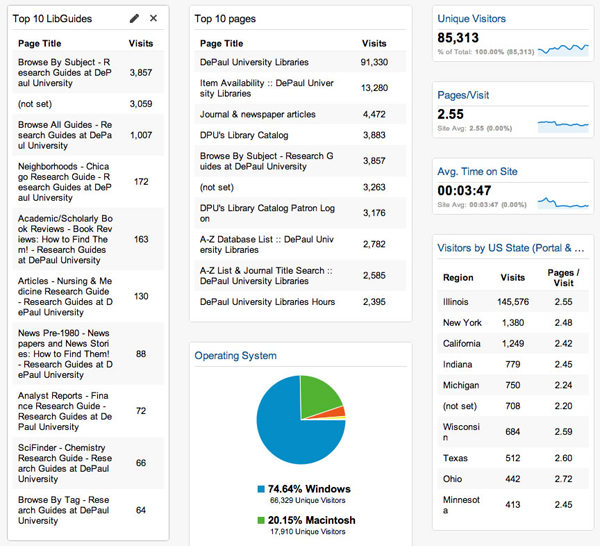600x546 pixels.
Task: Click the green Macintosh legend swatch
Action: (259, 520)
